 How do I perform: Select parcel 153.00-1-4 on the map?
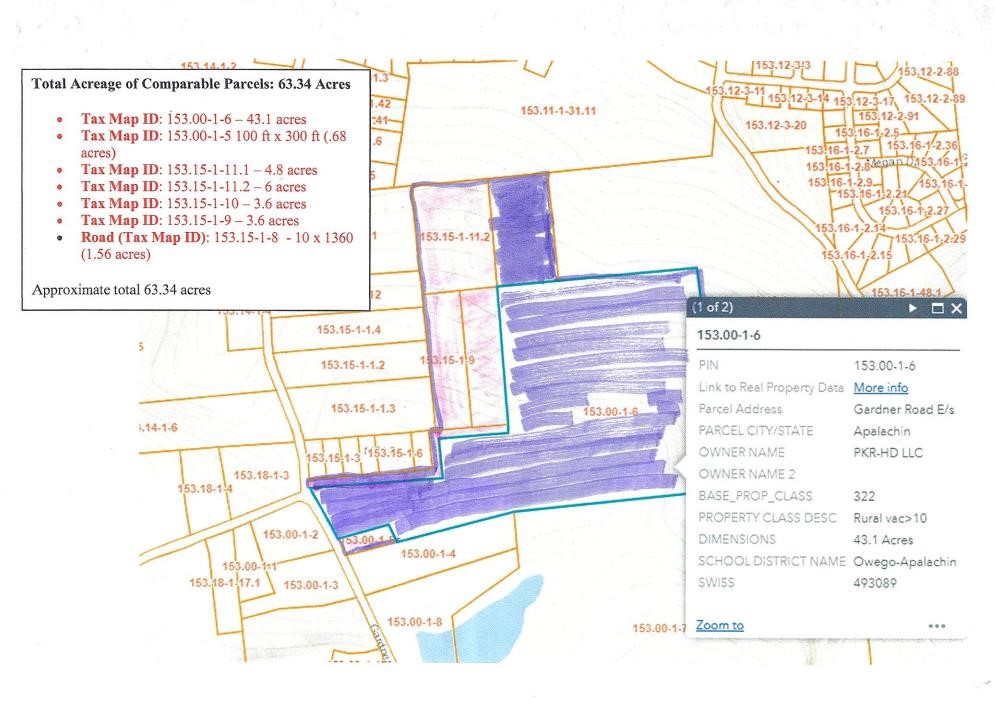(428, 554)
